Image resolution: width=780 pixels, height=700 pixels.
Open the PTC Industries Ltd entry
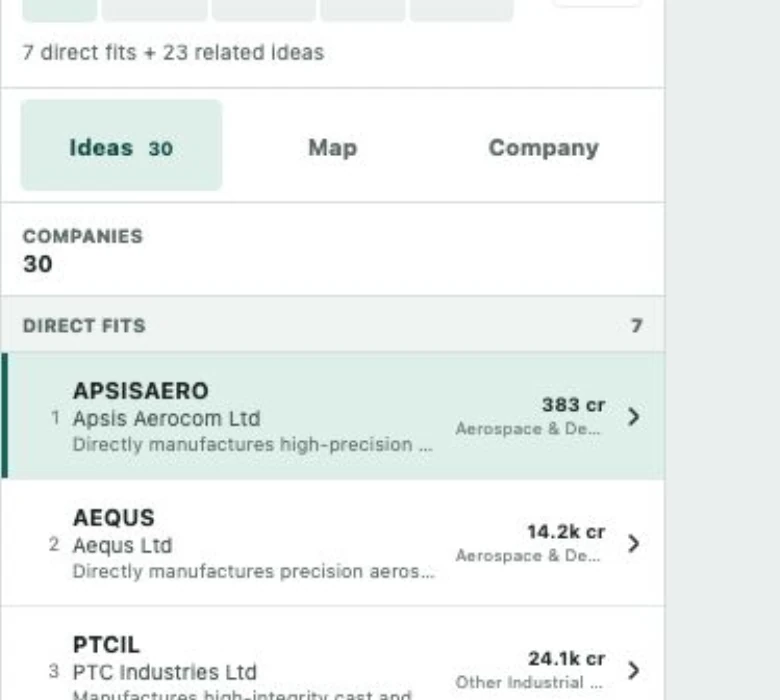[165, 673]
